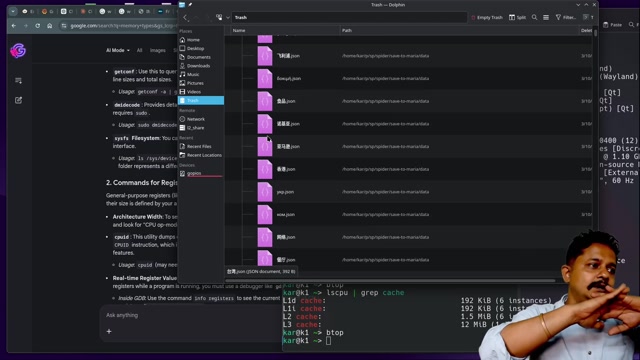Switch to the Images search tab

pos(158,50)
